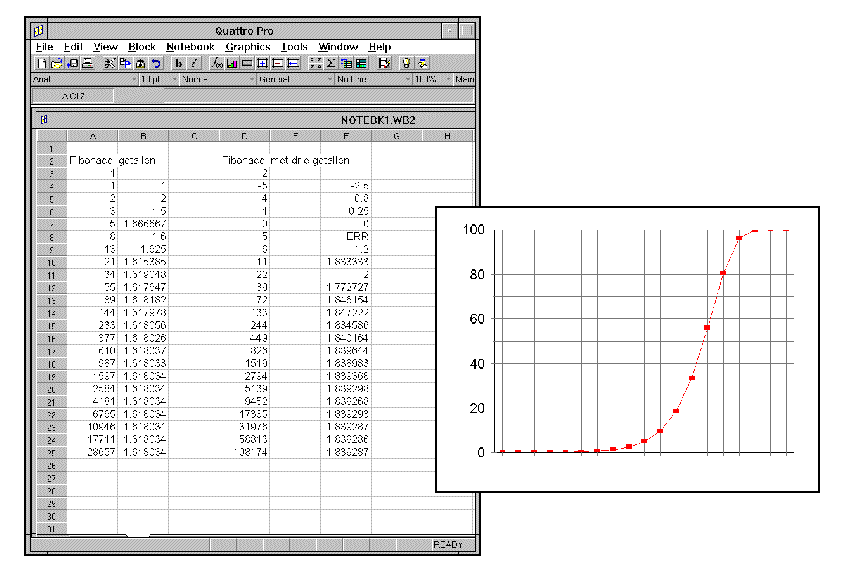Click the Undo arrow toolbar icon

click(156, 63)
